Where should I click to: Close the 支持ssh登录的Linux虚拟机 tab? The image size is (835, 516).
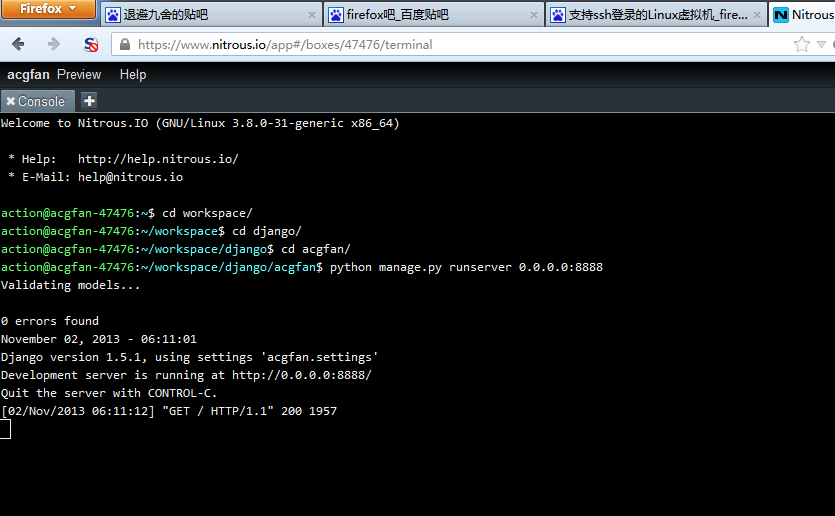[756, 15]
